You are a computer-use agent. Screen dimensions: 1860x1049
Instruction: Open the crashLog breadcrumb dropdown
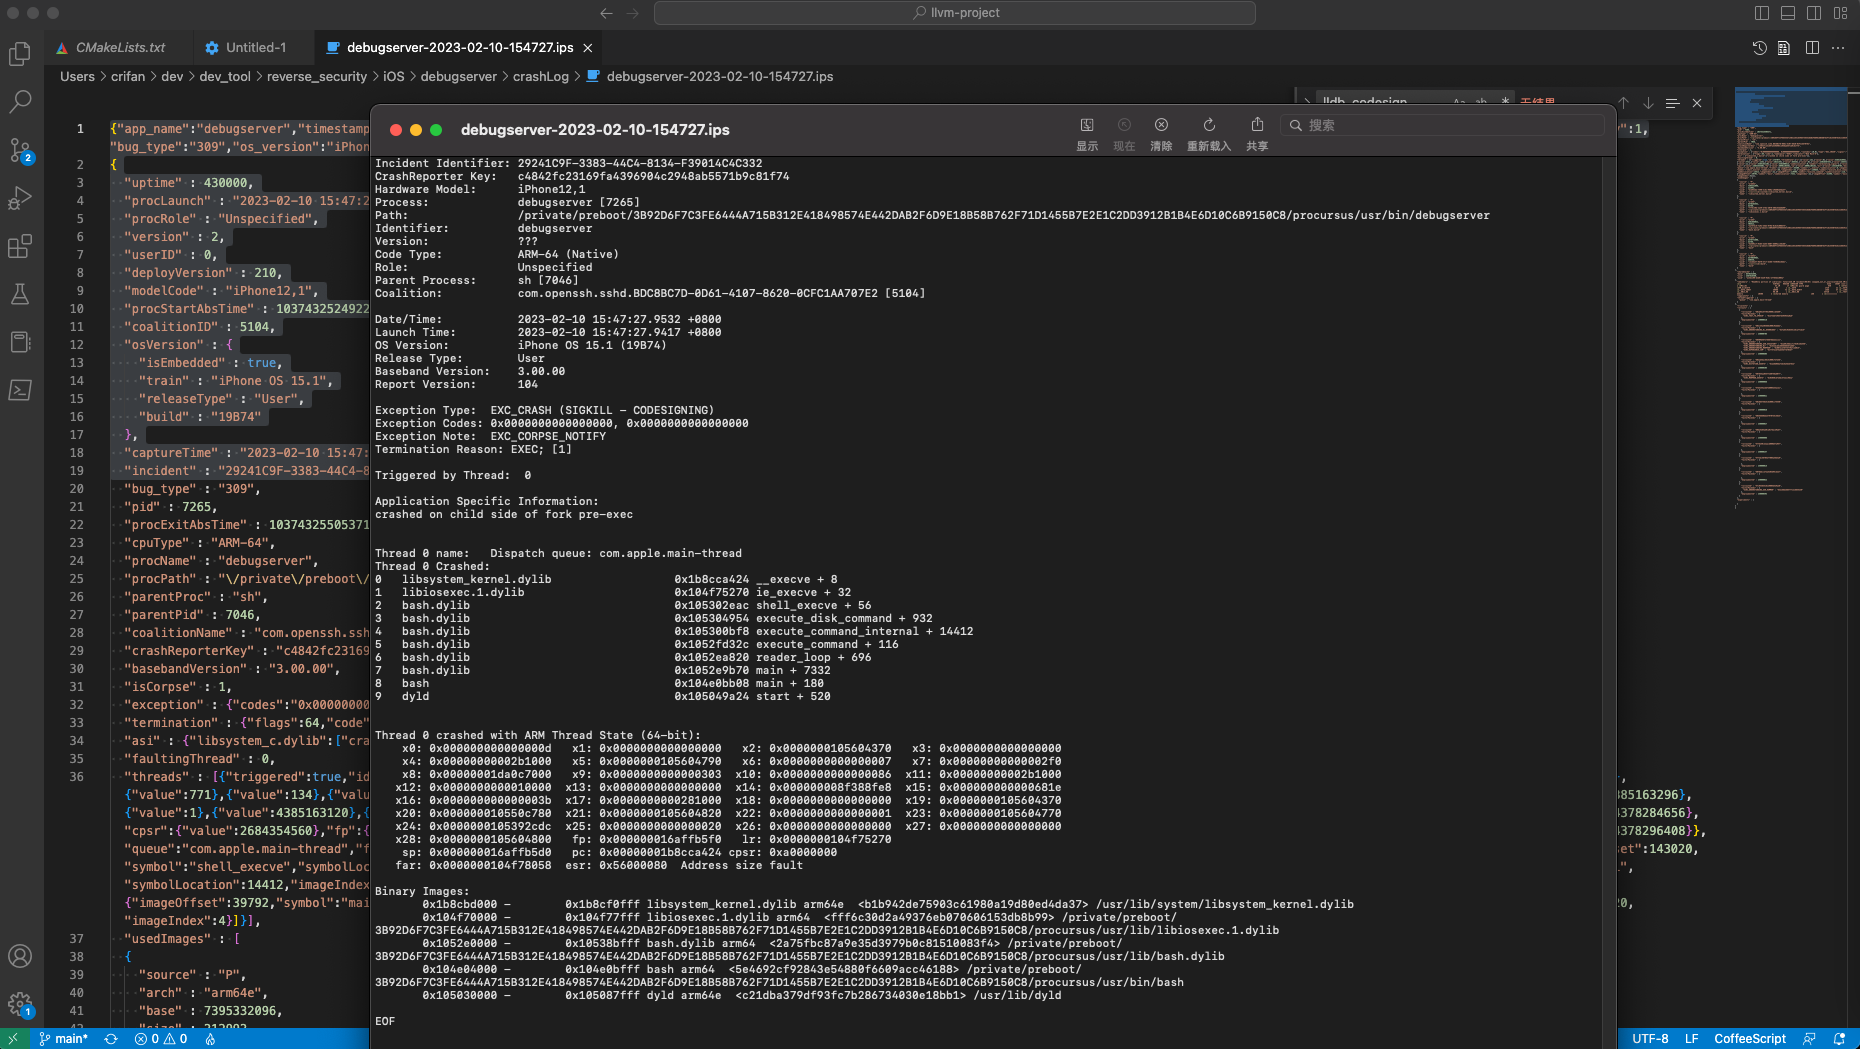coord(541,76)
